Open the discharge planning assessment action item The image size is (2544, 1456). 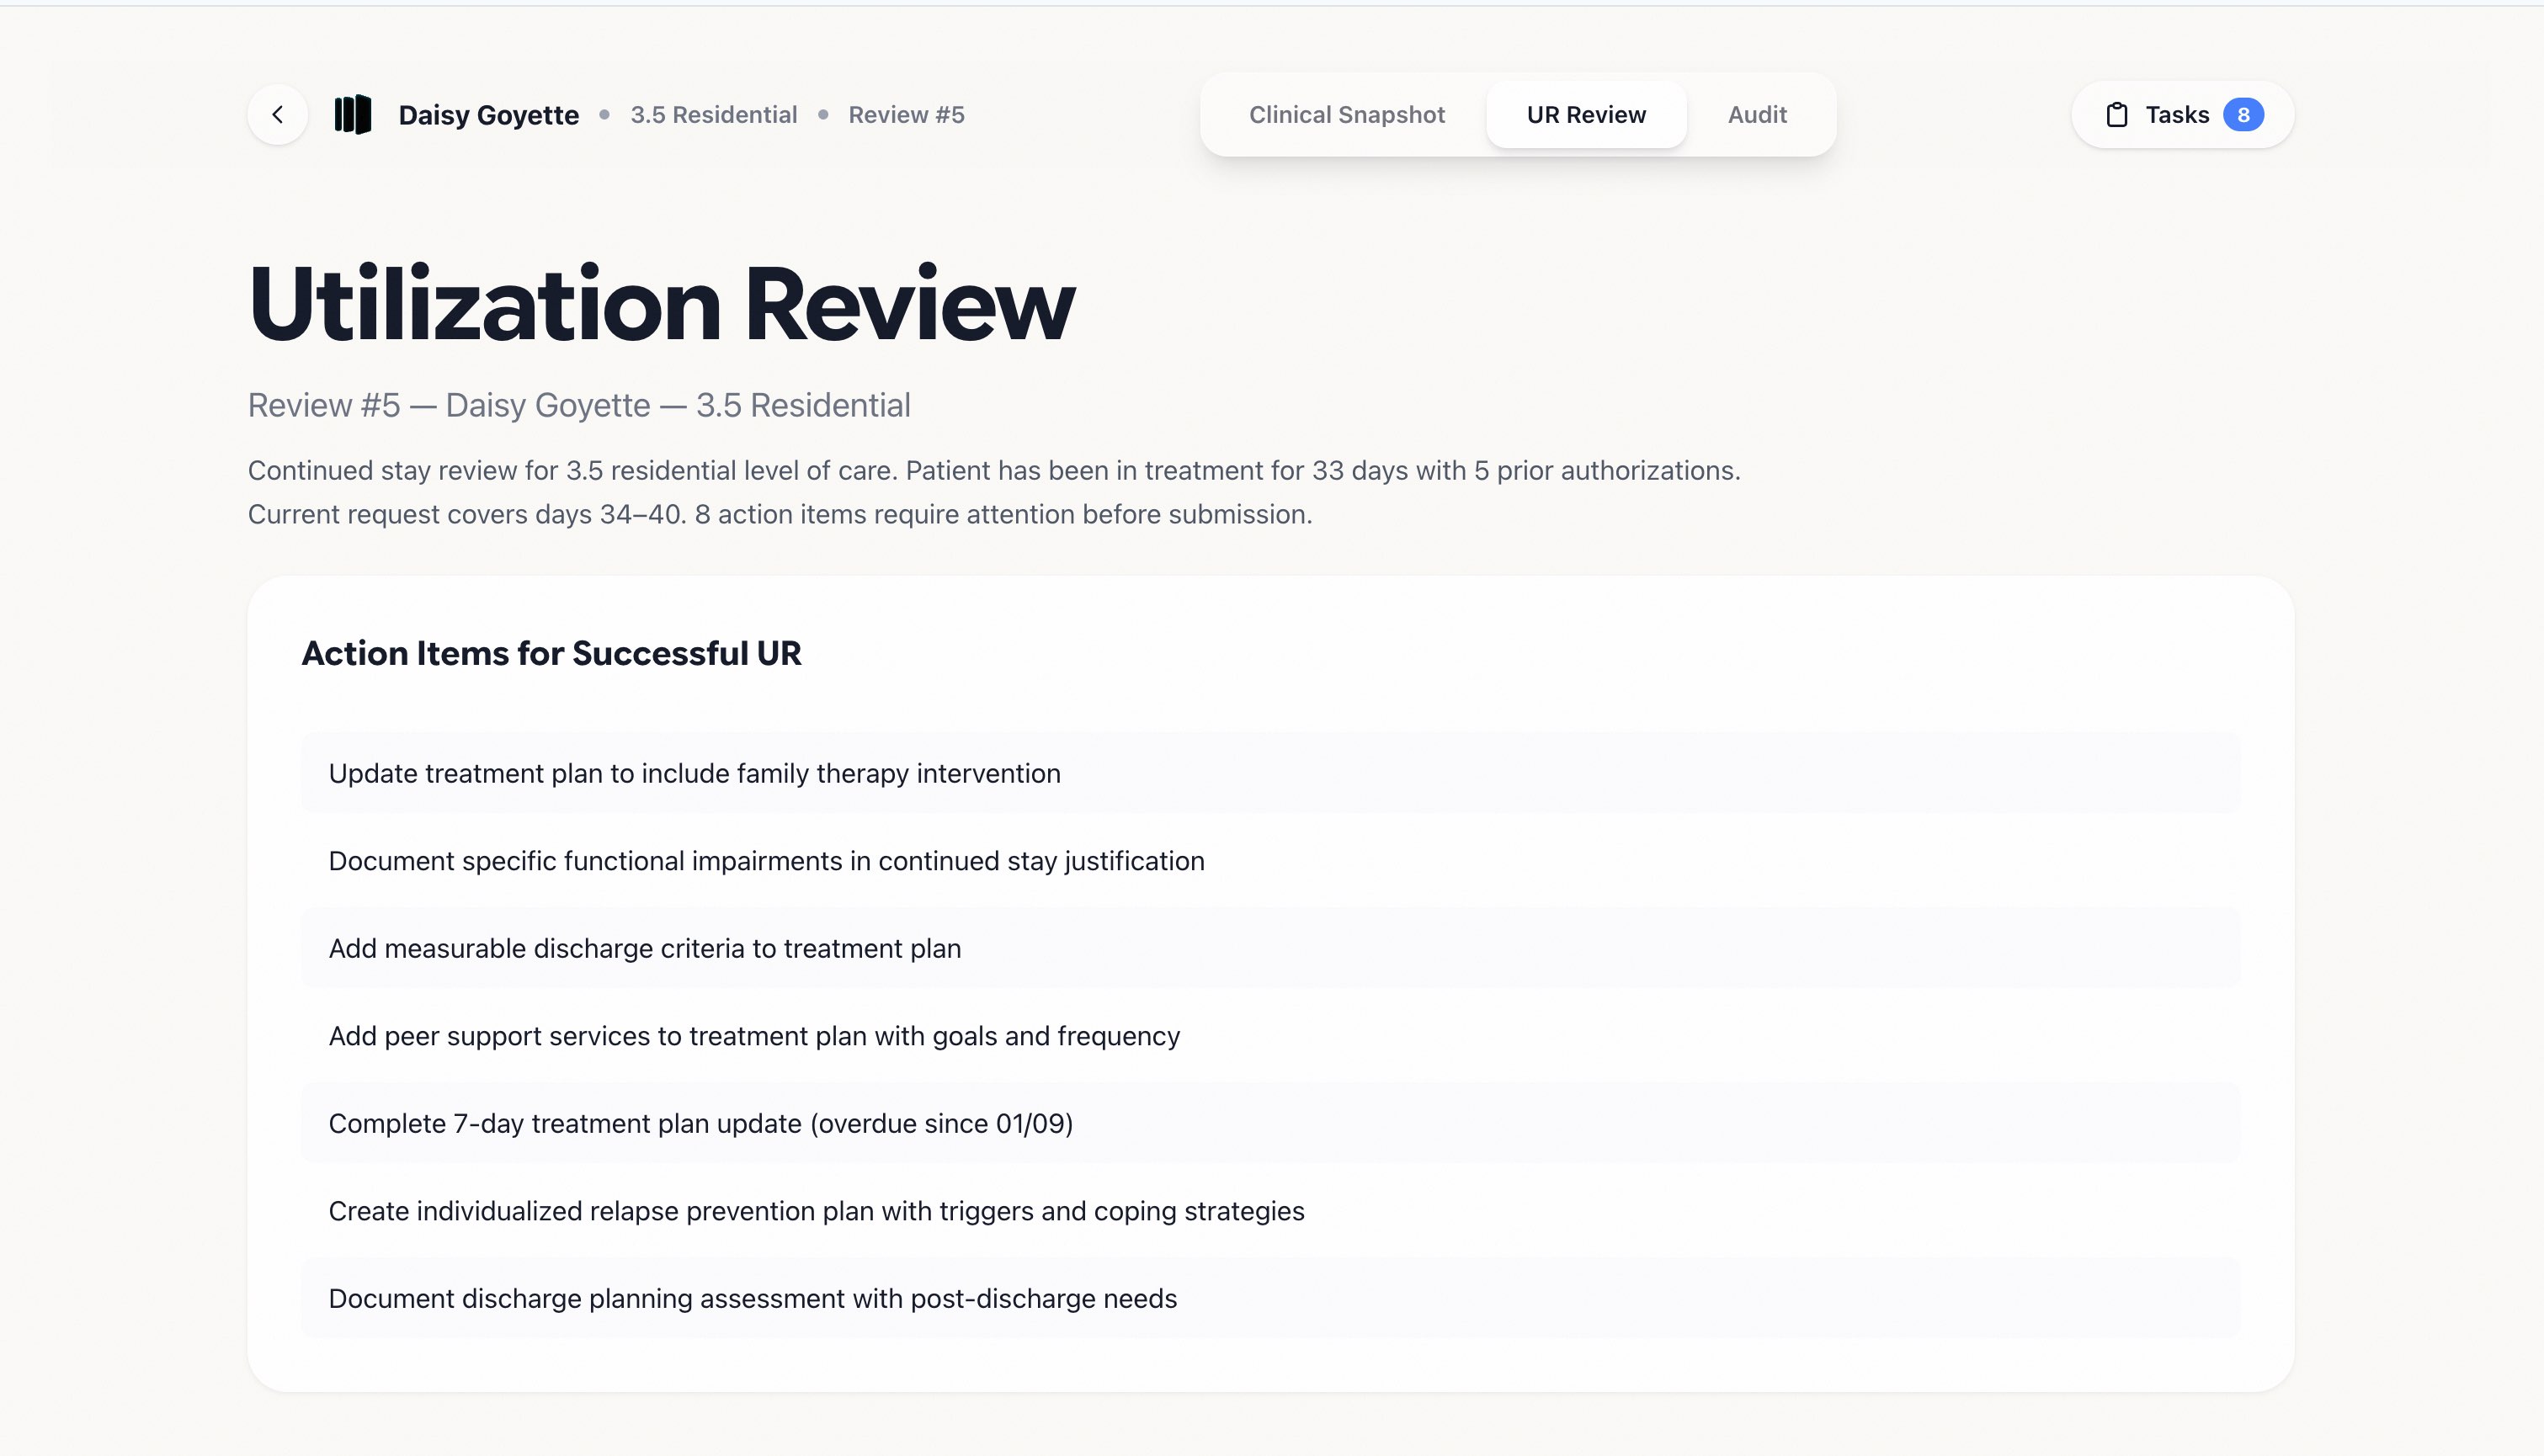pyautogui.click(x=752, y=1298)
